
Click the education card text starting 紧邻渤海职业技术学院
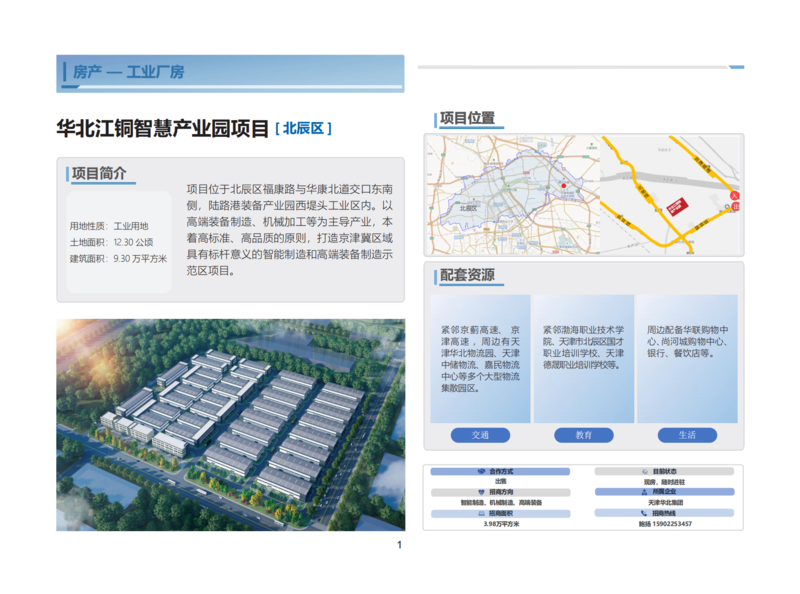click(584, 347)
